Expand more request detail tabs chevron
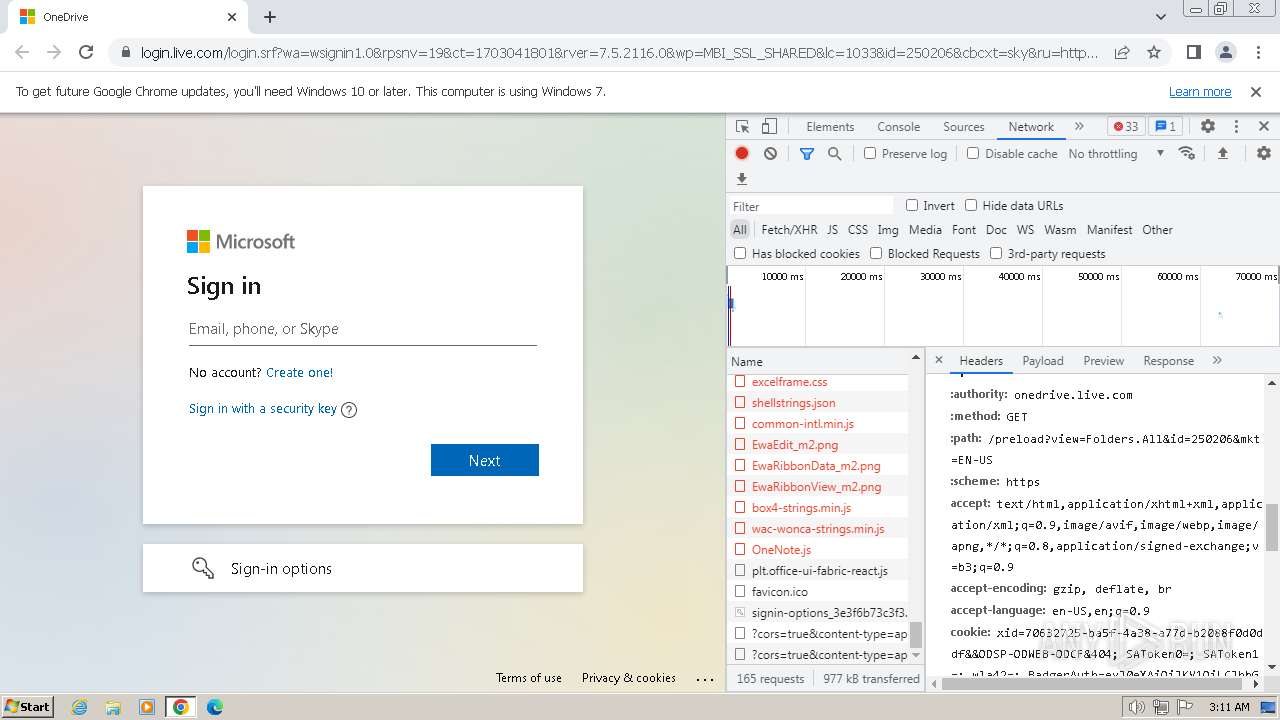The image size is (1280, 720). tap(1217, 360)
